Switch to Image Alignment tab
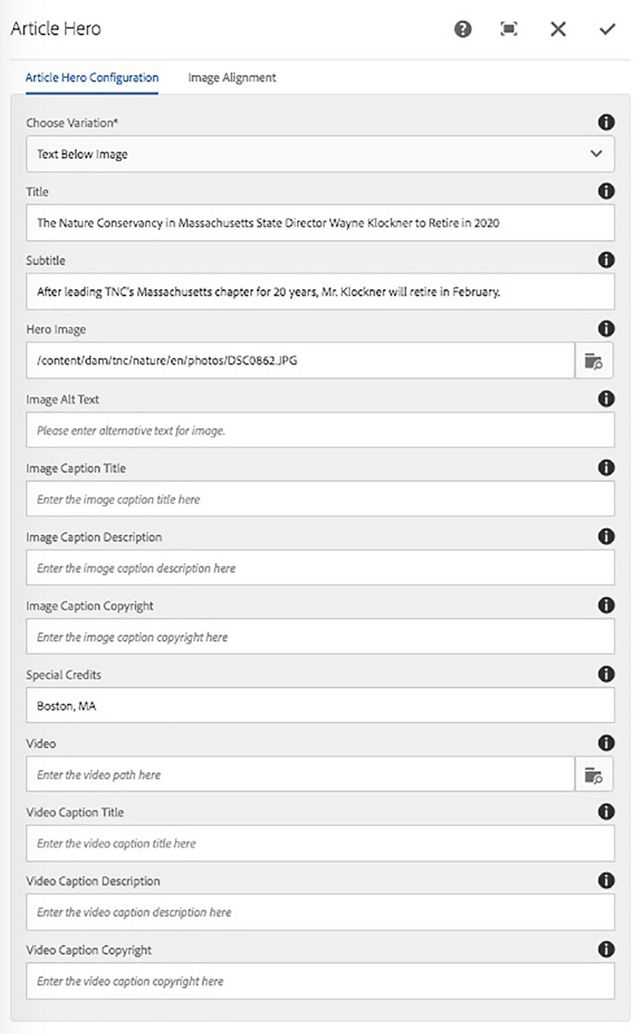The height and width of the screenshot is (1034, 640). 232,77
